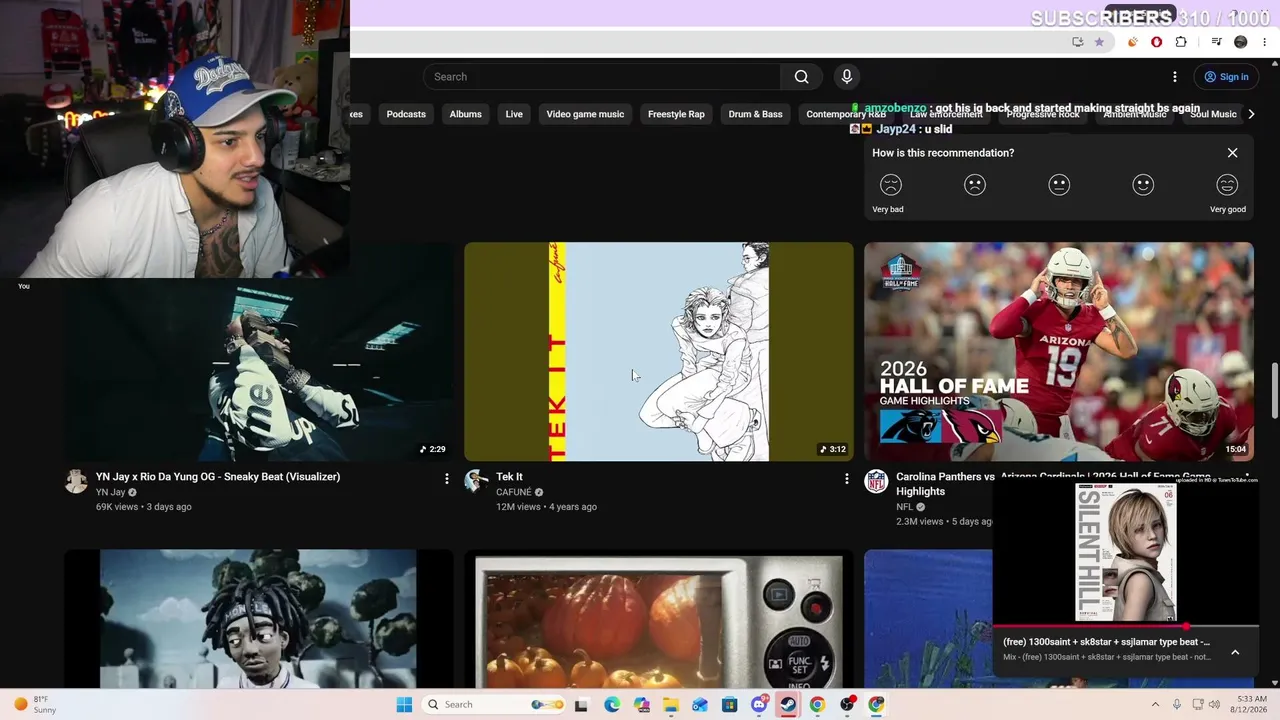
Task: Open Copilot from the taskbar
Action: point(641,705)
